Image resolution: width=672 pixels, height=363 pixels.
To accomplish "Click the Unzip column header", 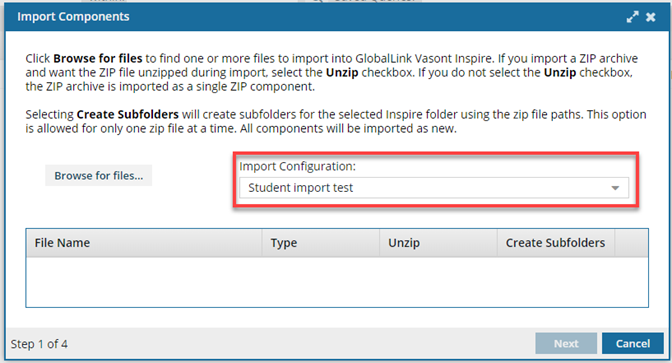I will click(438, 243).
